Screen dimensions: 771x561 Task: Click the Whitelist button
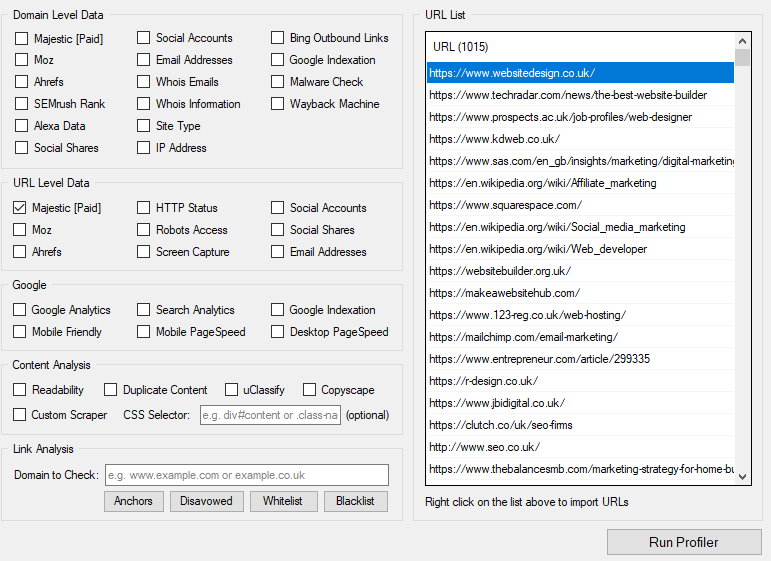click(x=283, y=501)
